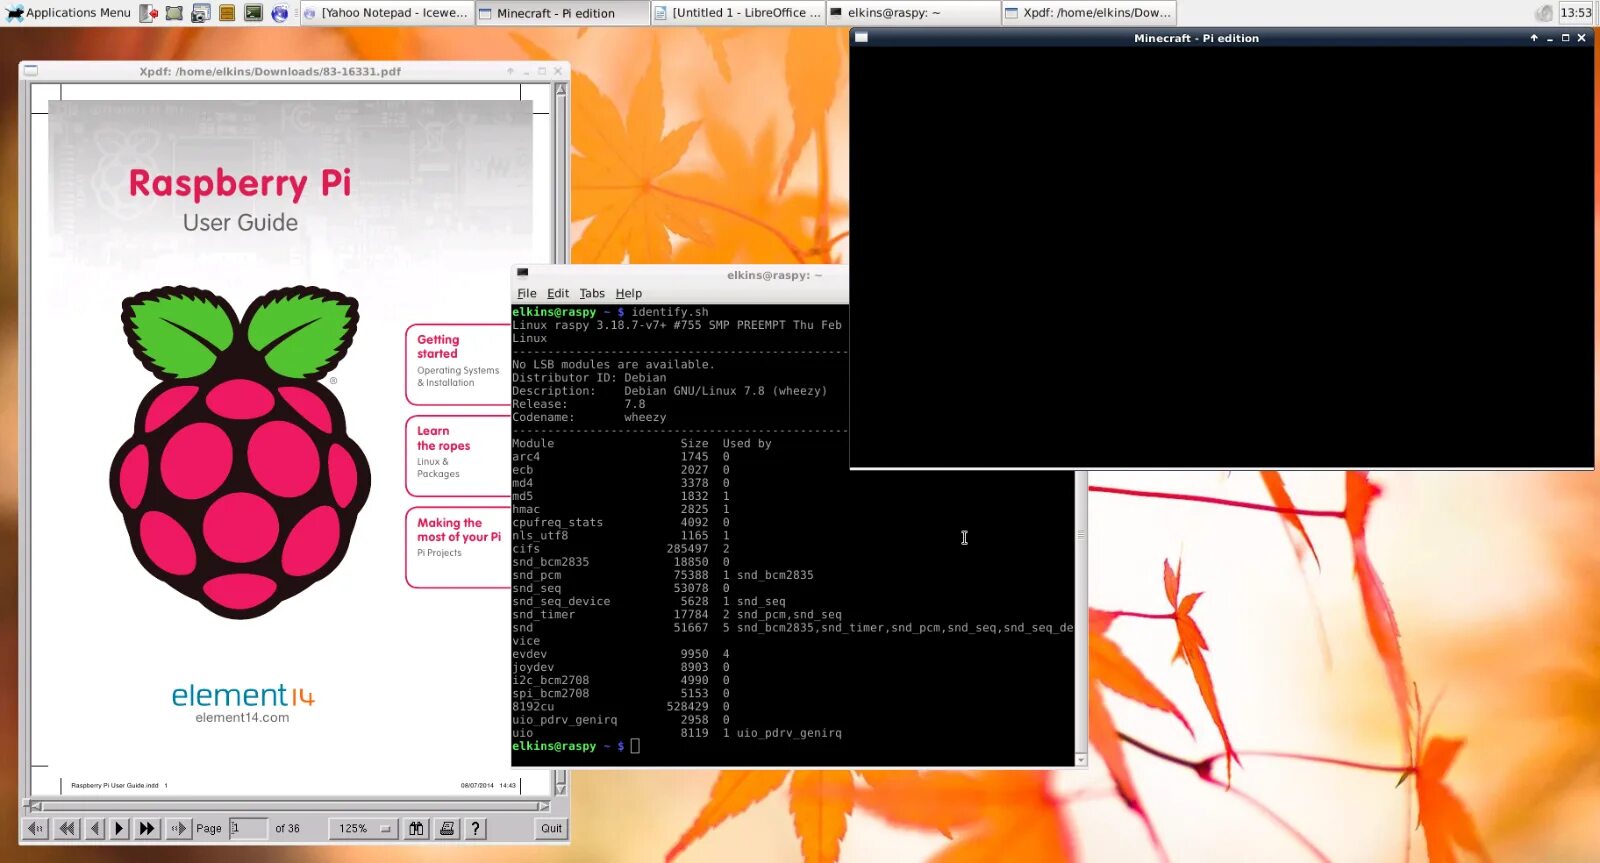The height and width of the screenshot is (863, 1600).
Task: Click the terminal window menu icon
Action: click(x=522, y=273)
